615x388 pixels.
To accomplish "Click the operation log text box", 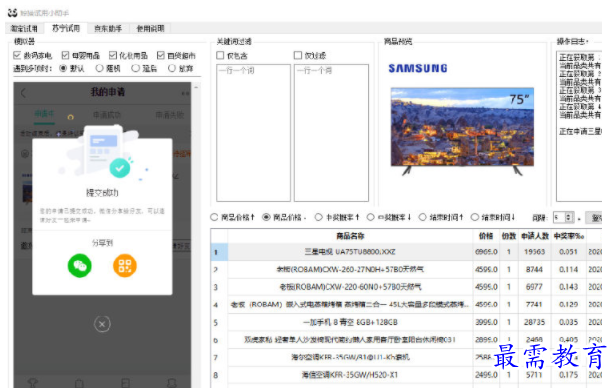I will point(579,126).
